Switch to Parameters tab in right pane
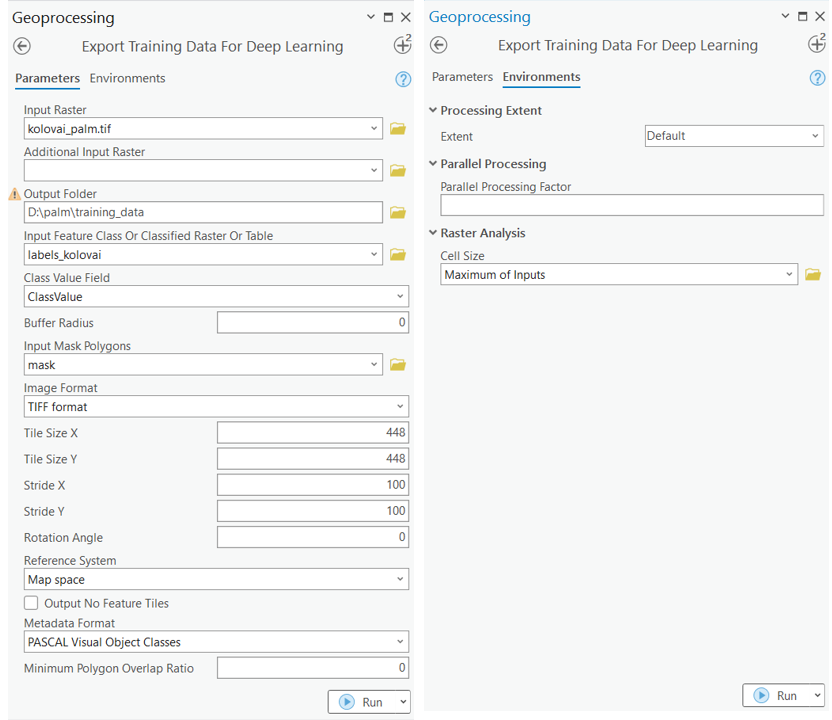 pyautogui.click(x=462, y=77)
